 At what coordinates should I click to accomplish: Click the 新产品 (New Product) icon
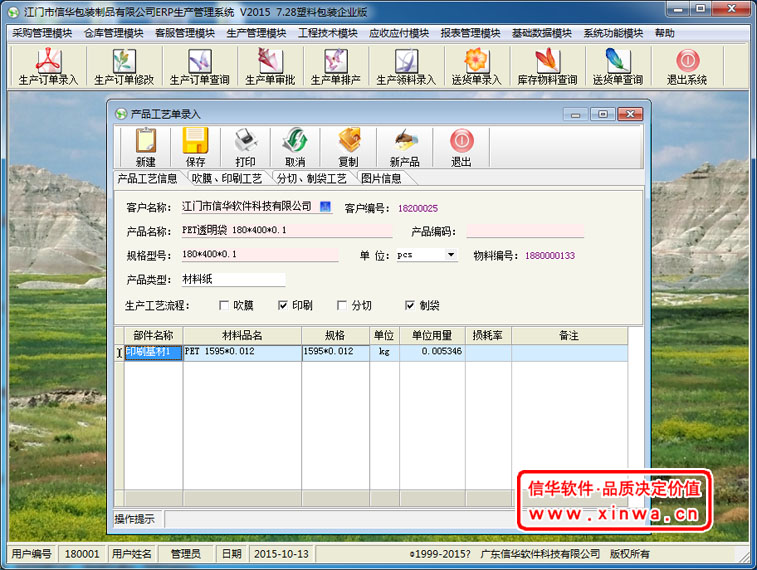pos(404,144)
